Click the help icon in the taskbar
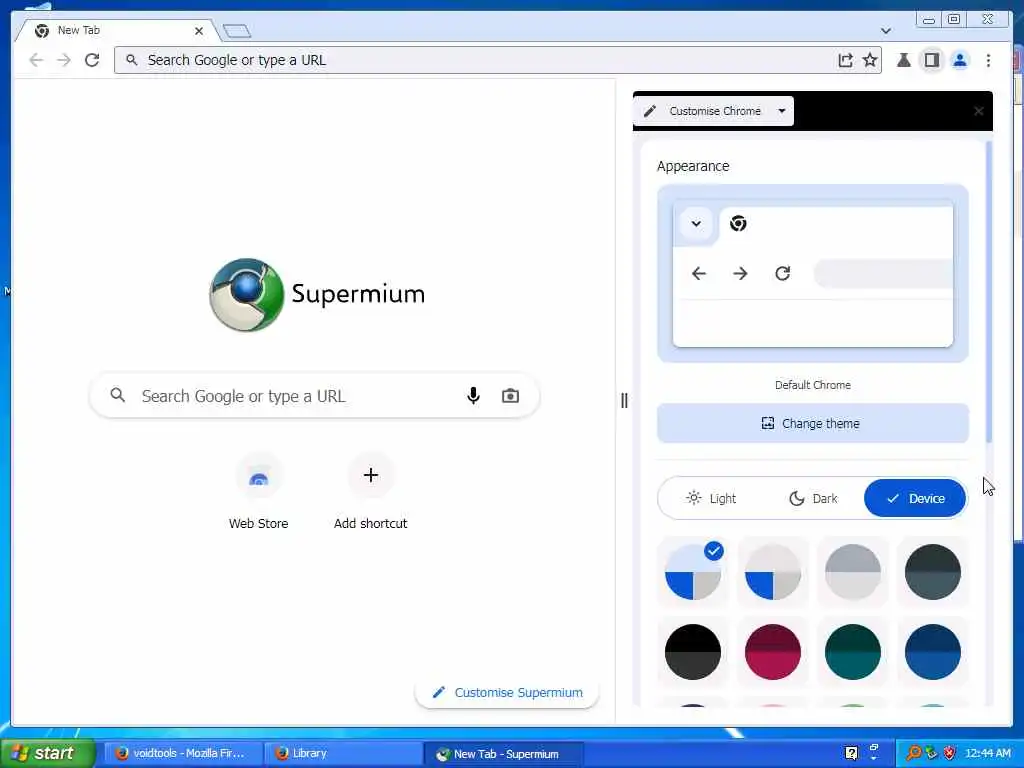This screenshot has height=768, width=1024. [x=851, y=753]
